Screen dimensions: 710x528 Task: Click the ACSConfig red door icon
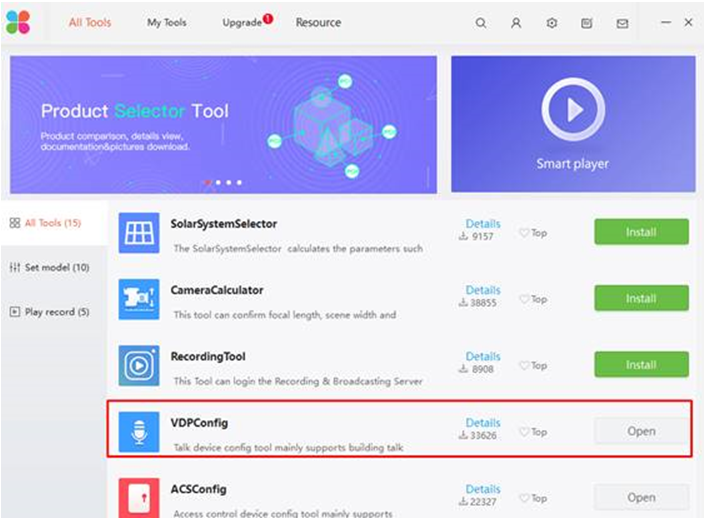(x=139, y=498)
